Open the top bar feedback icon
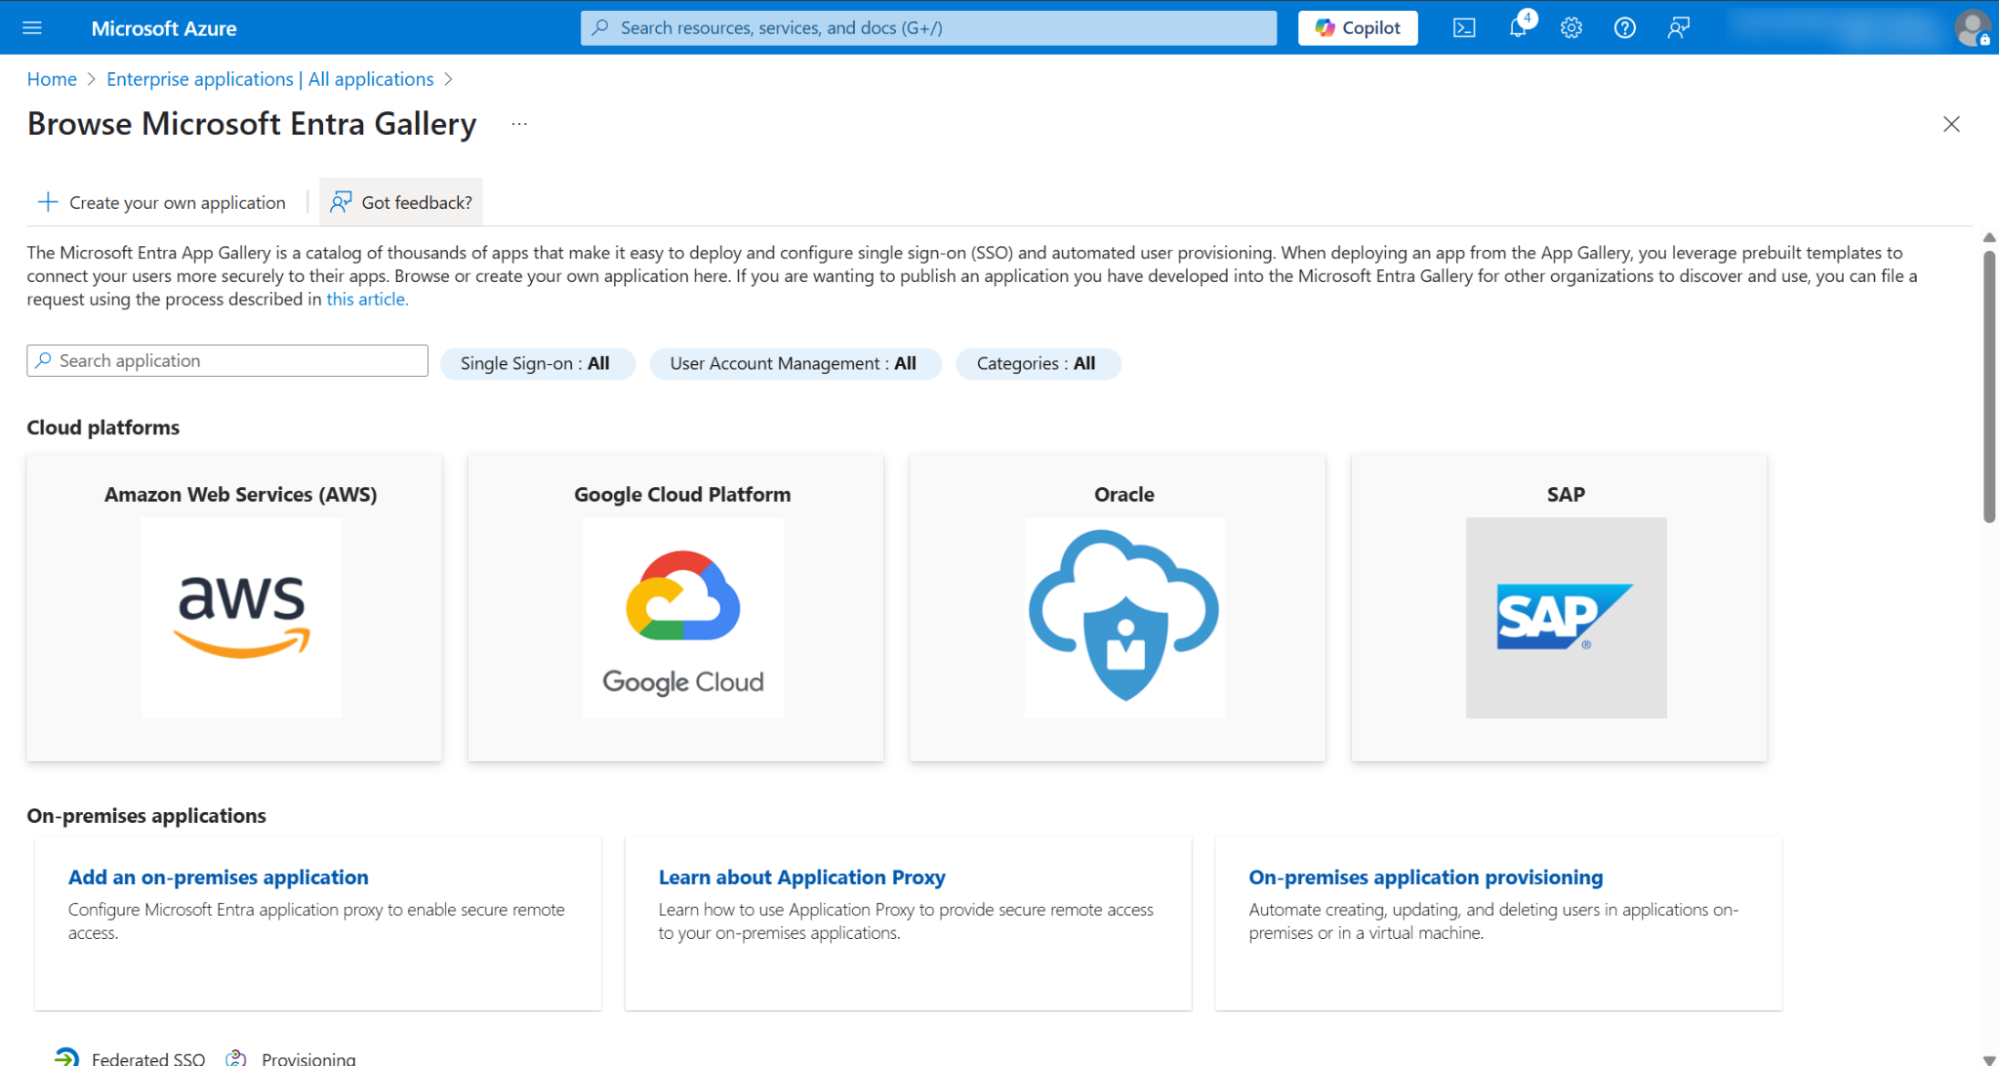Screen dimensions: 1999x1066 point(1678,28)
